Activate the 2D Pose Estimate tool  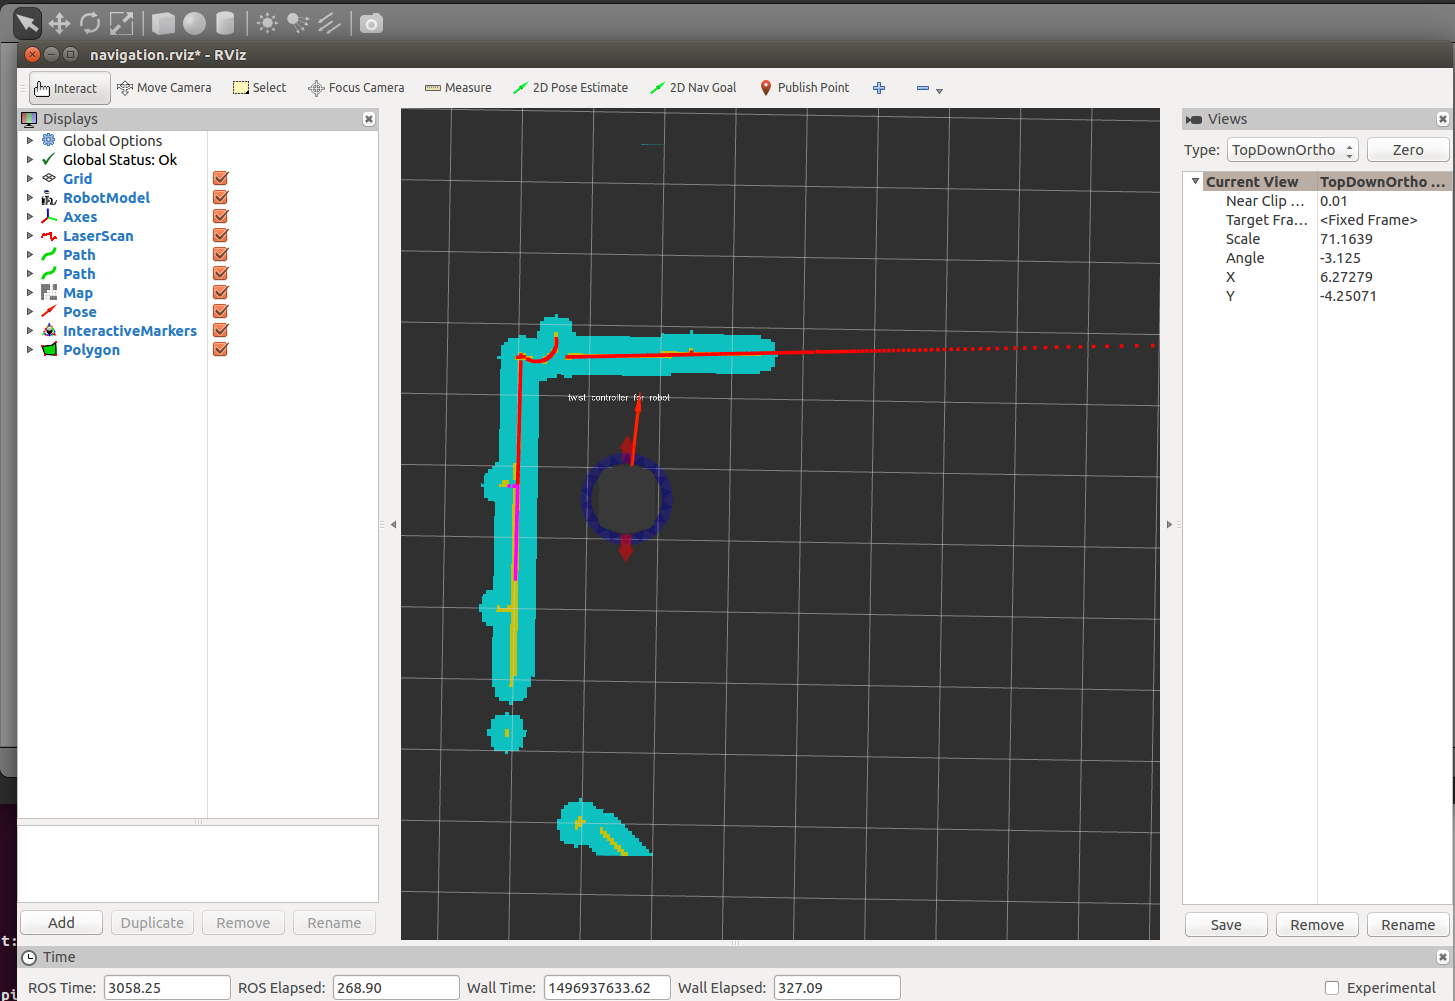570,88
